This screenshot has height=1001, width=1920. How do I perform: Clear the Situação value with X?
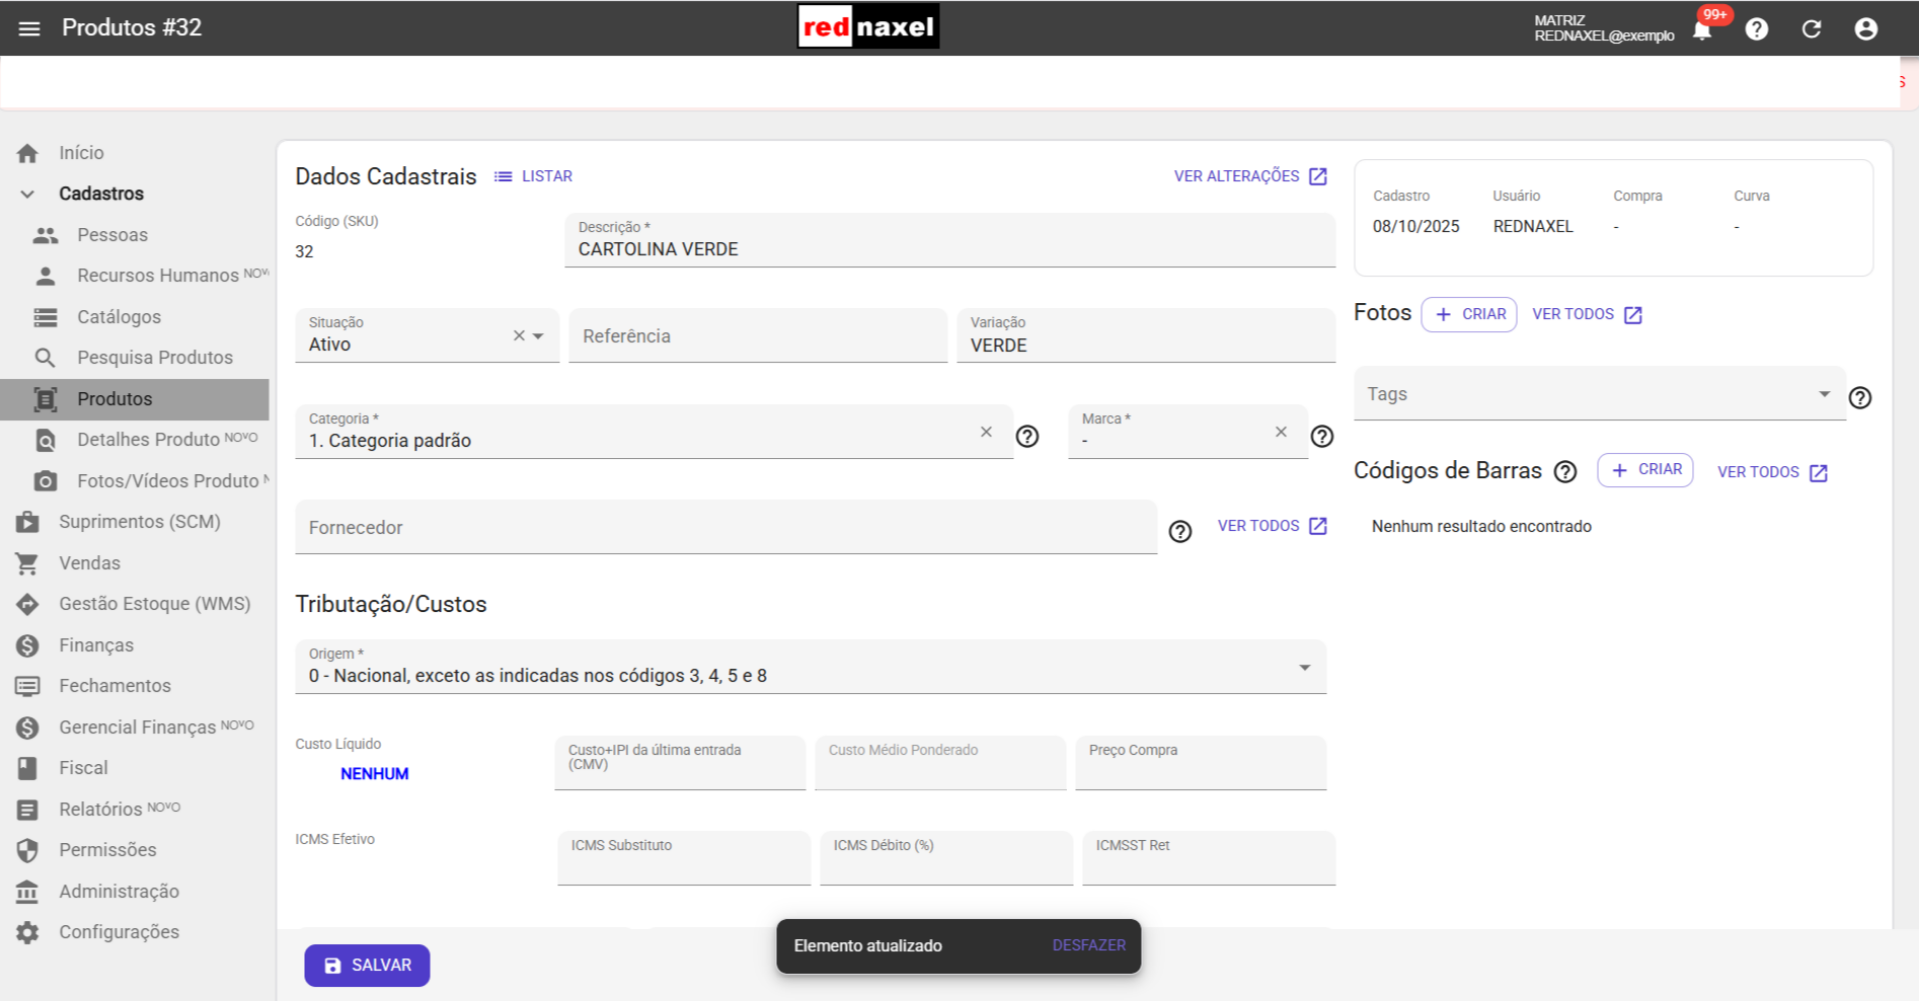click(x=519, y=336)
